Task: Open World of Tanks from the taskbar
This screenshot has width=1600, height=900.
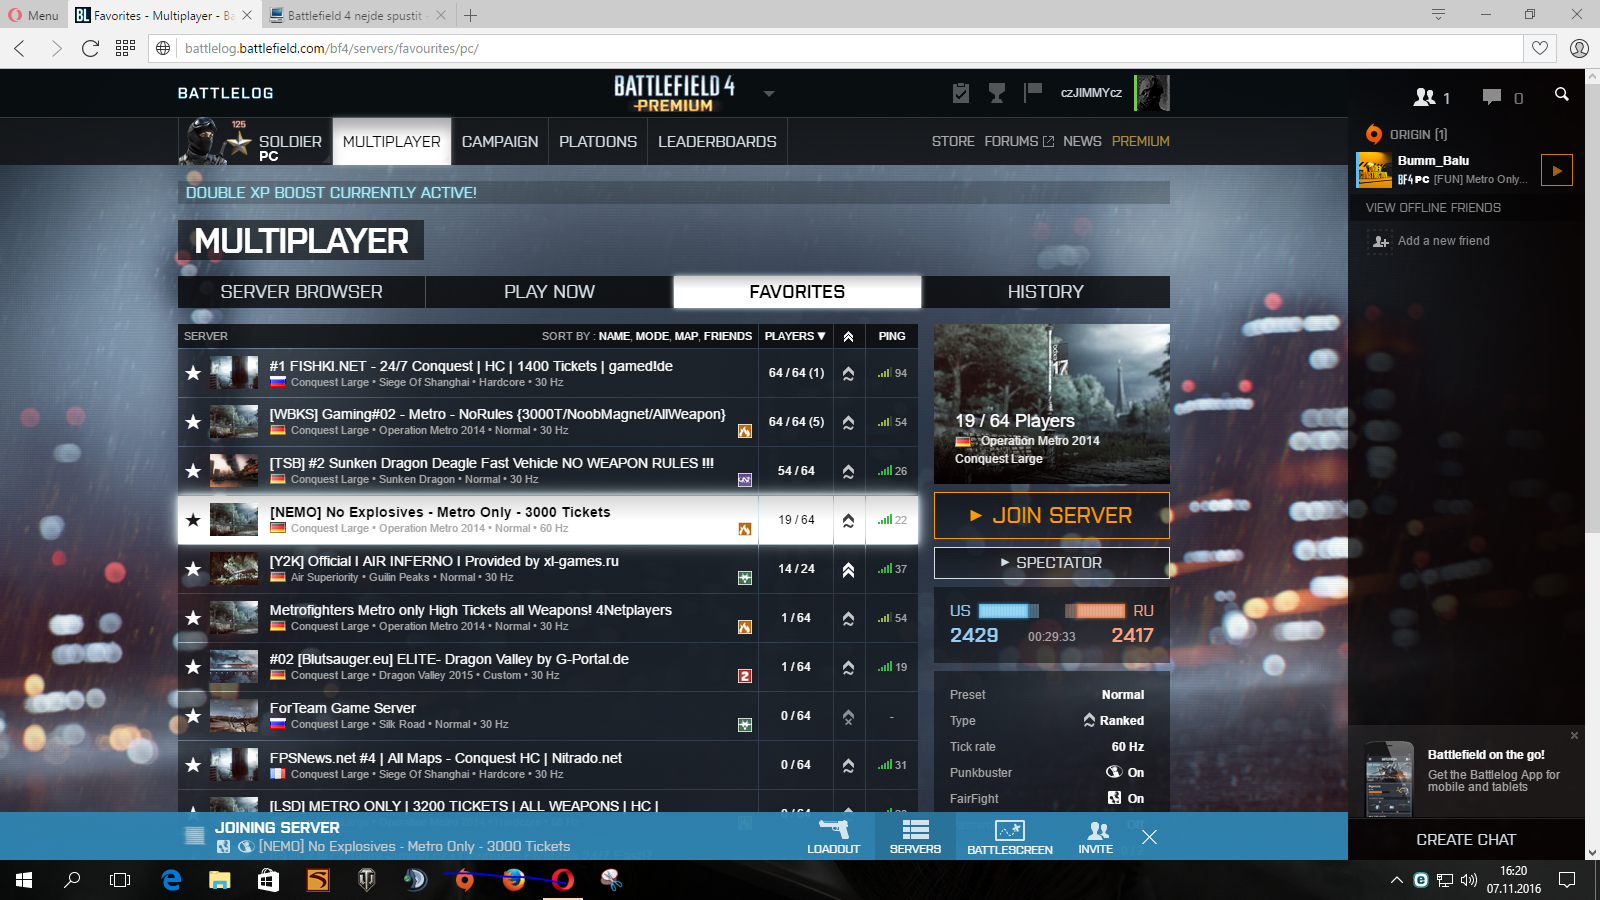Action: (367, 880)
